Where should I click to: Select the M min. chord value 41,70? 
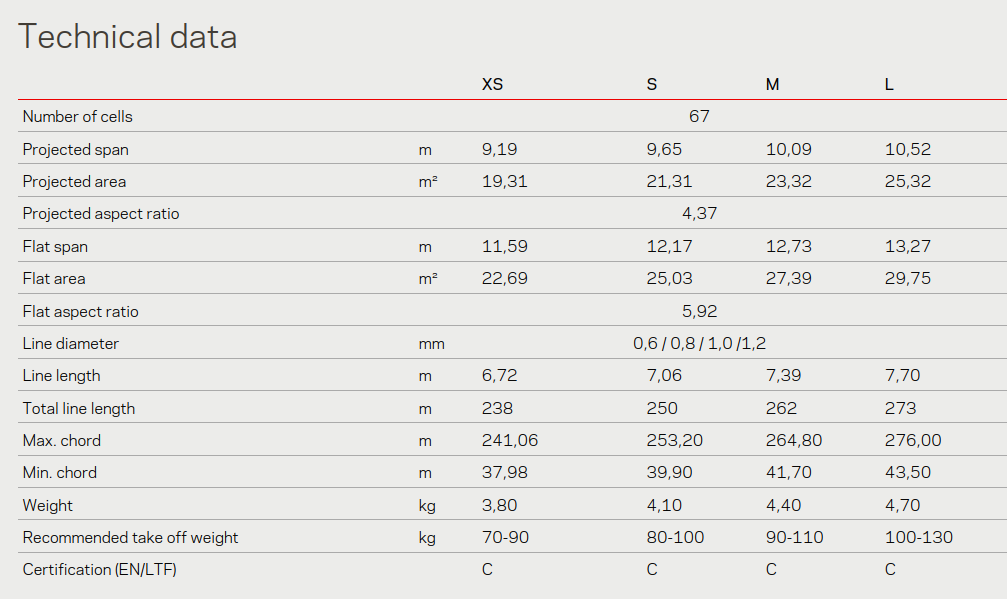pos(788,473)
